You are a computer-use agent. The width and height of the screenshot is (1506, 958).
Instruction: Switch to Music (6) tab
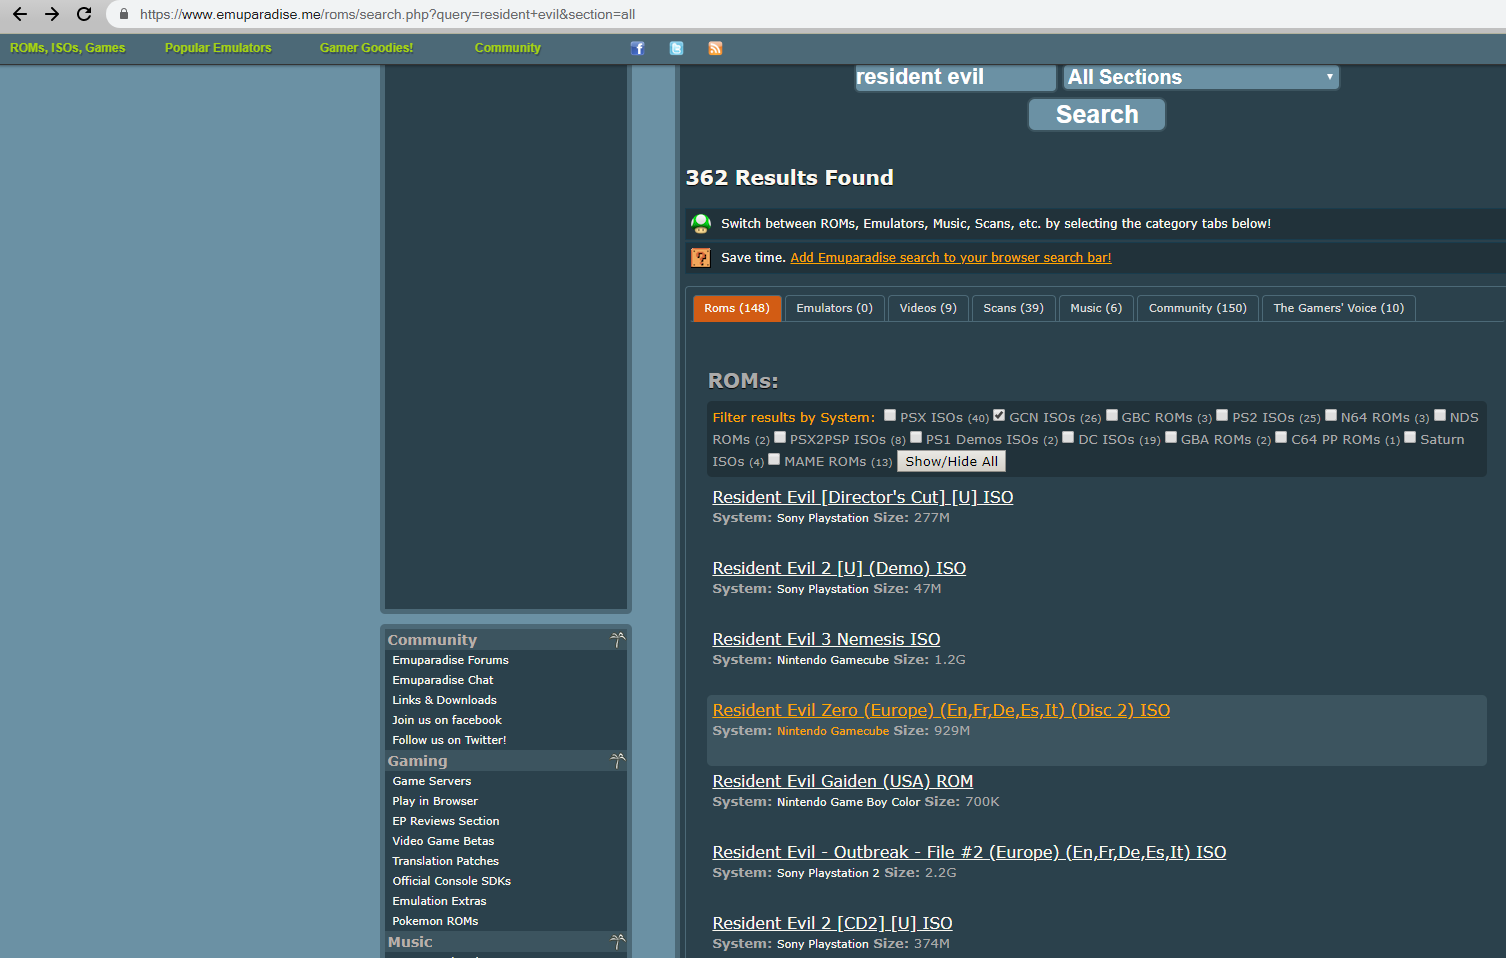(x=1096, y=308)
